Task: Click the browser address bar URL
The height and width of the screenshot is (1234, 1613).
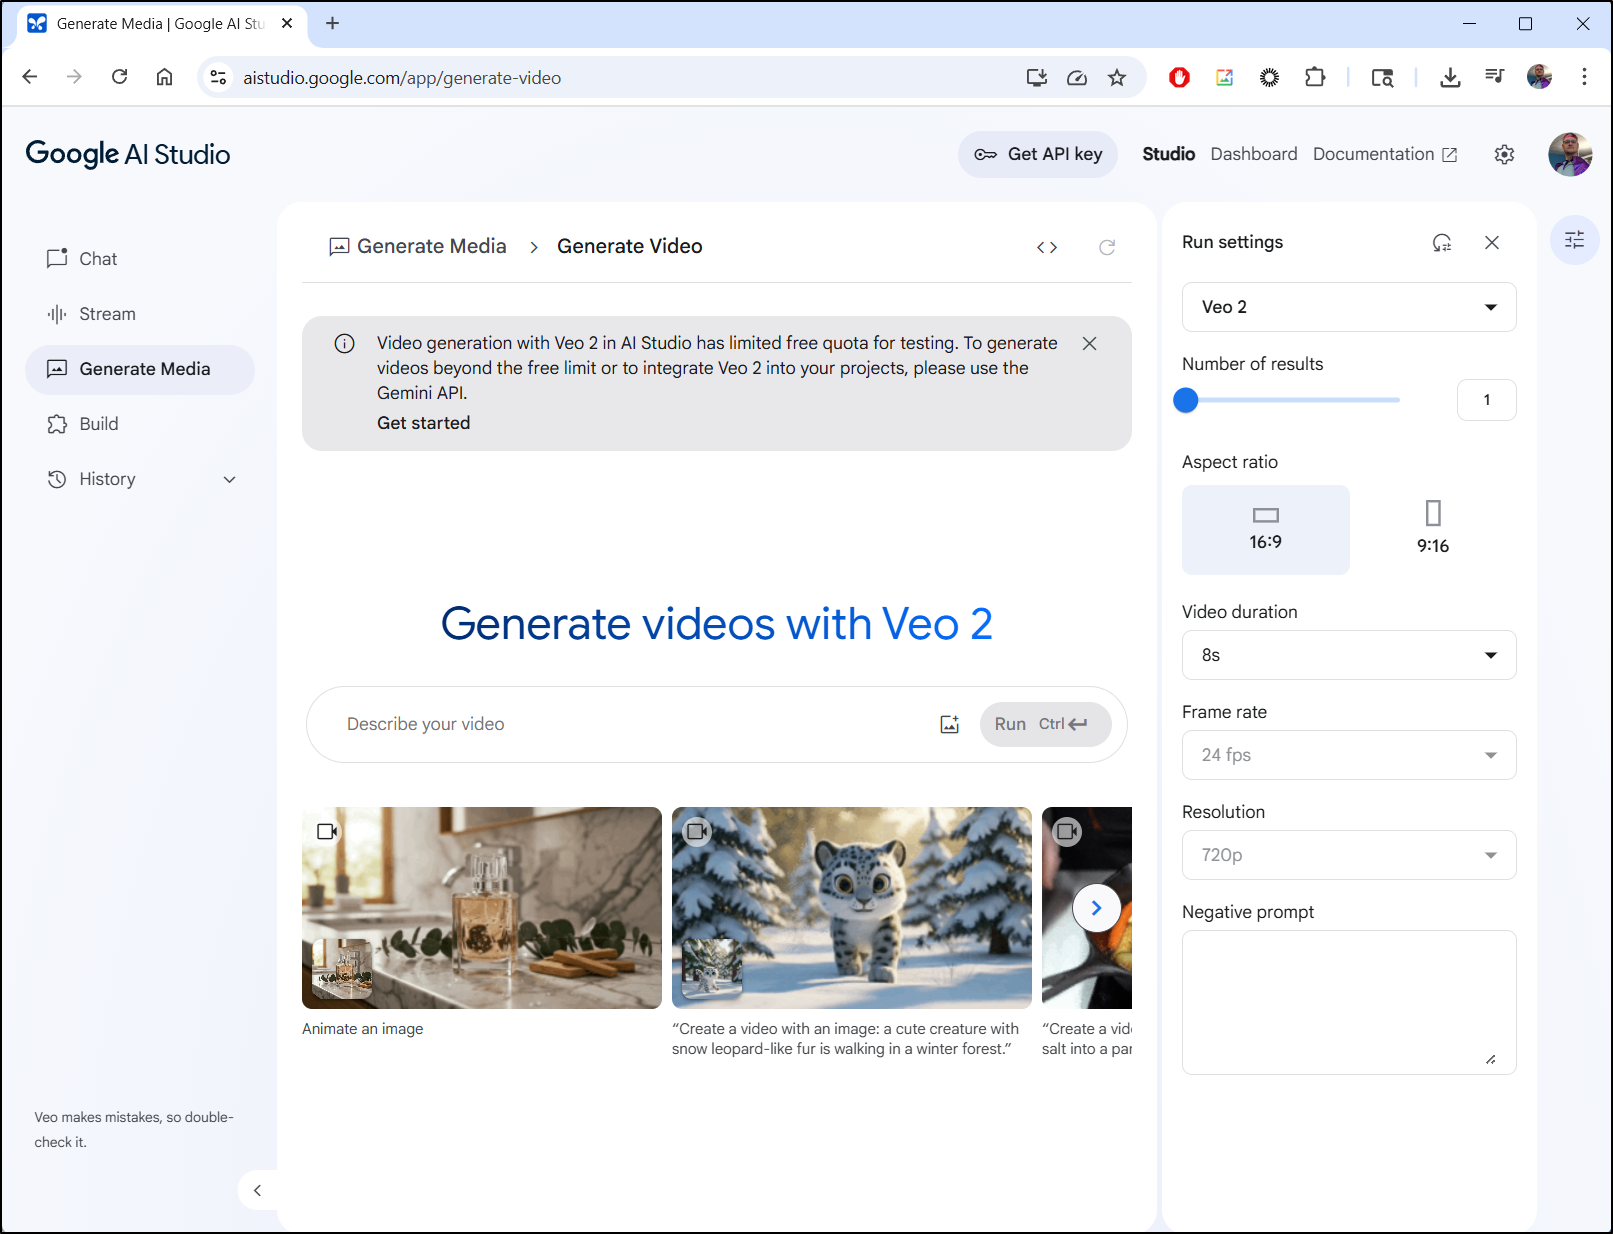Action: tap(402, 78)
